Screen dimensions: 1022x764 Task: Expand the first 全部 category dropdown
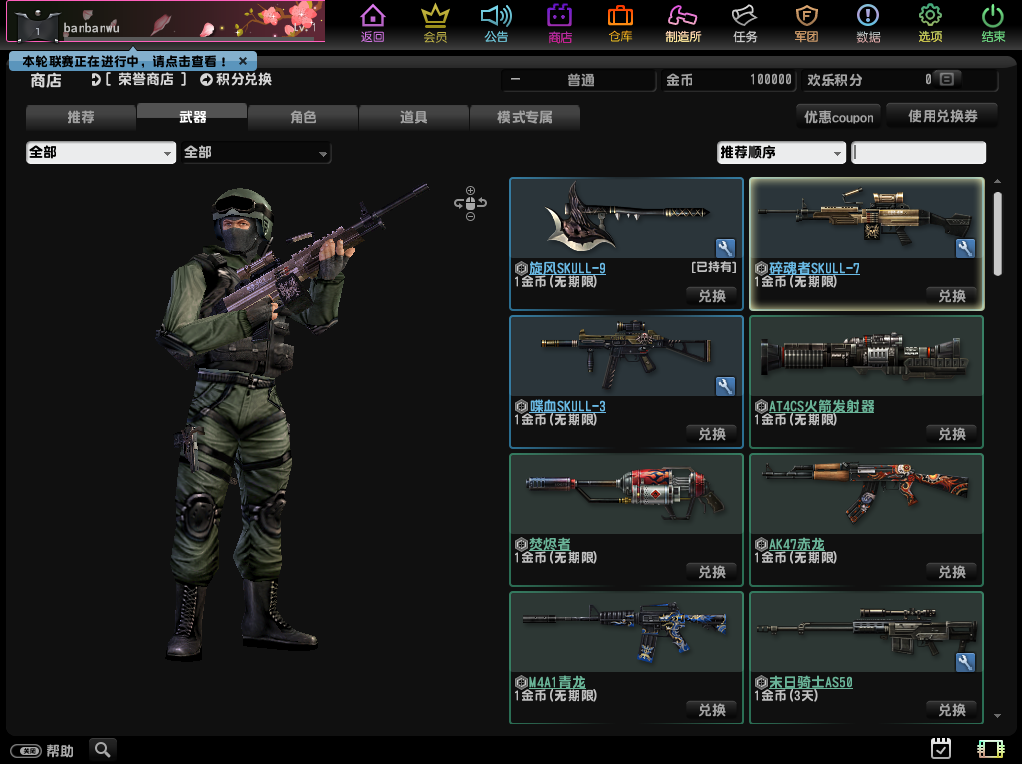click(101, 153)
